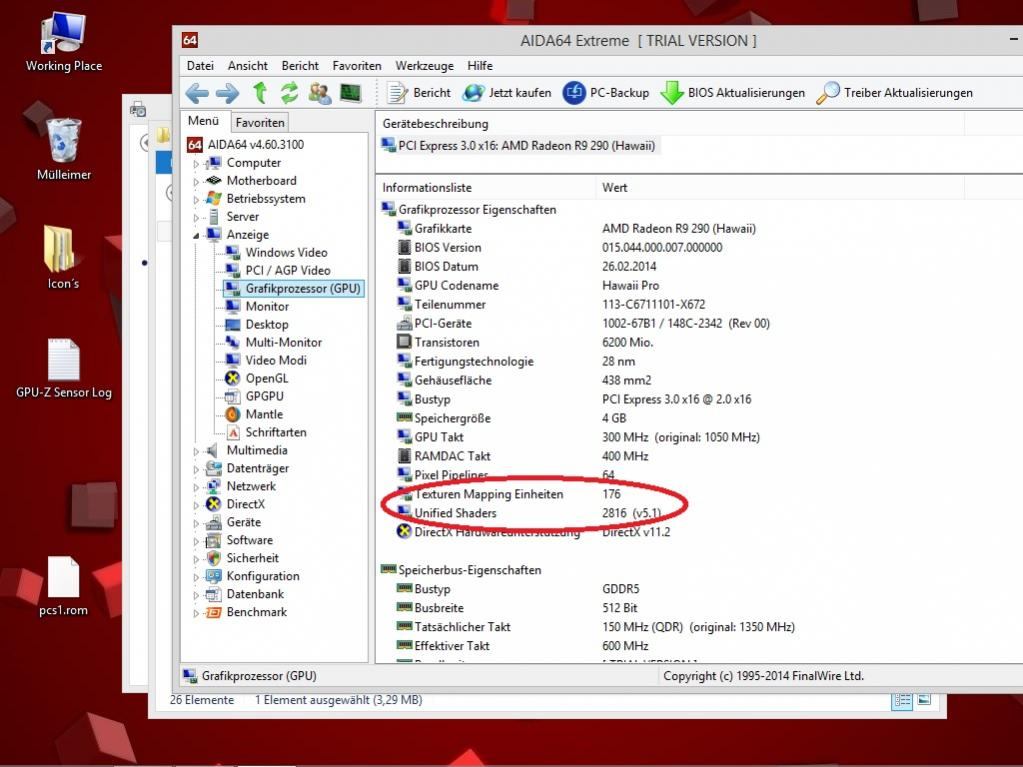Select AIDA64 v4.60.3100 root item
Screen dimensions: 1023x767
(245, 145)
